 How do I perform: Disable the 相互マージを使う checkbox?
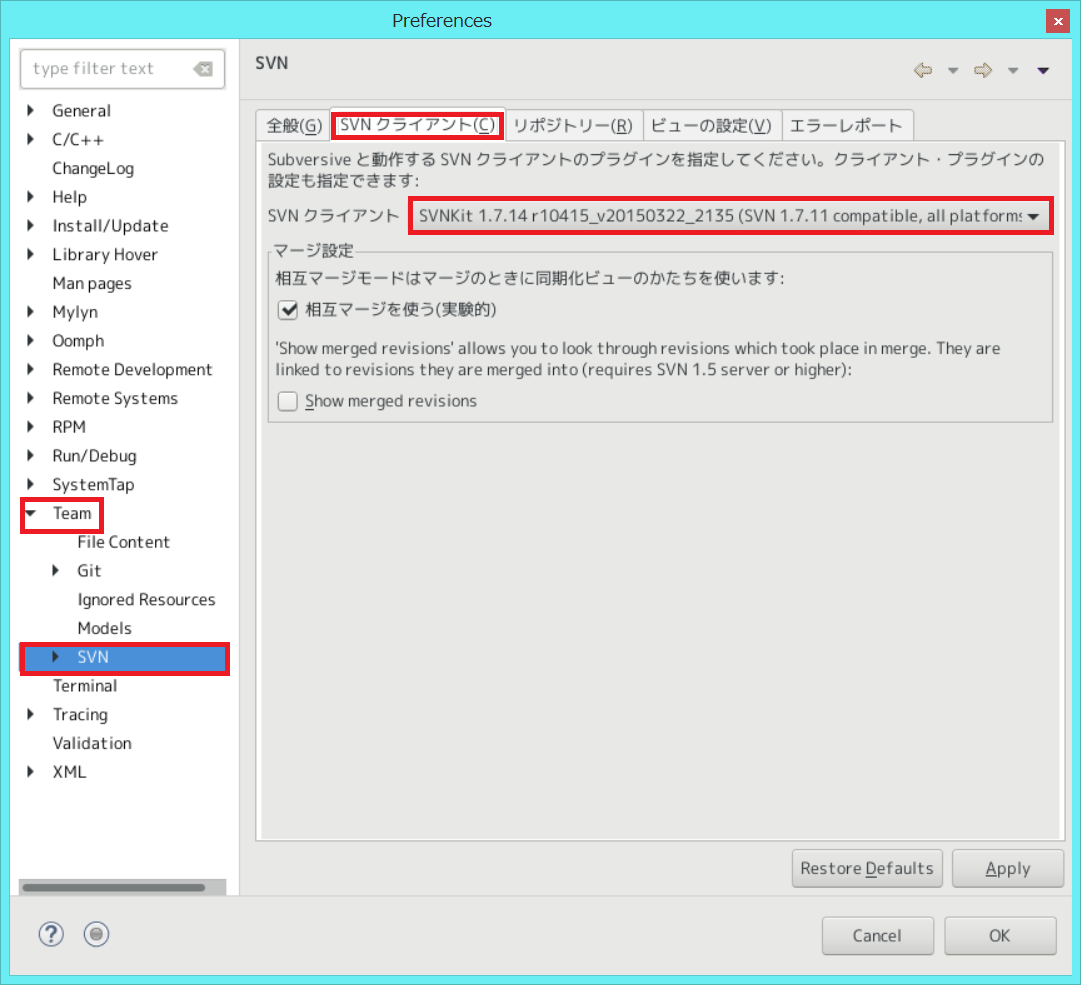[287, 310]
